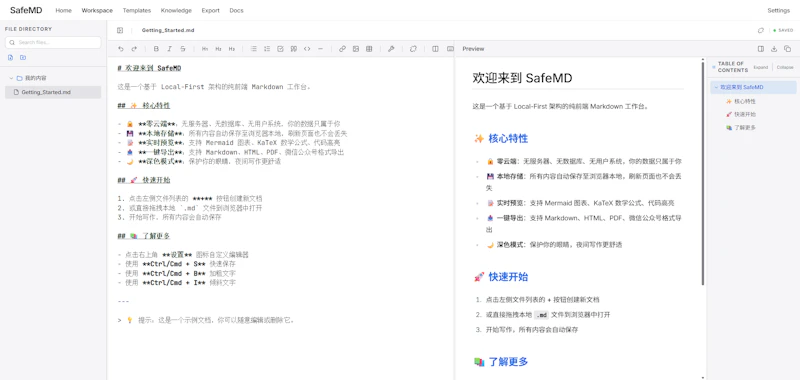Click the SafeMD logo
This screenshot has height=380, width=800.
pos(26,10)
